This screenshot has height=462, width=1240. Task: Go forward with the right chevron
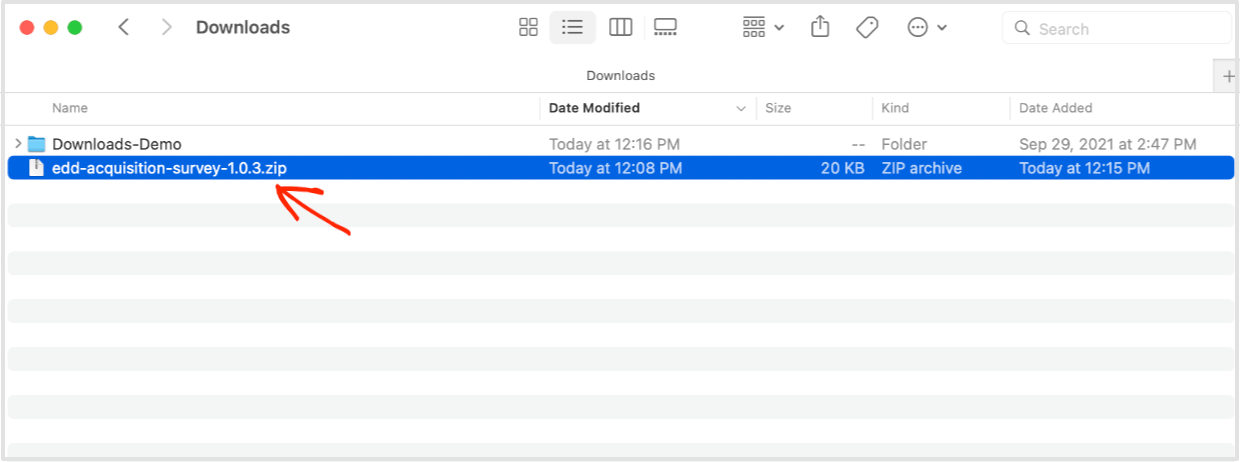click(x=166, y=27)
